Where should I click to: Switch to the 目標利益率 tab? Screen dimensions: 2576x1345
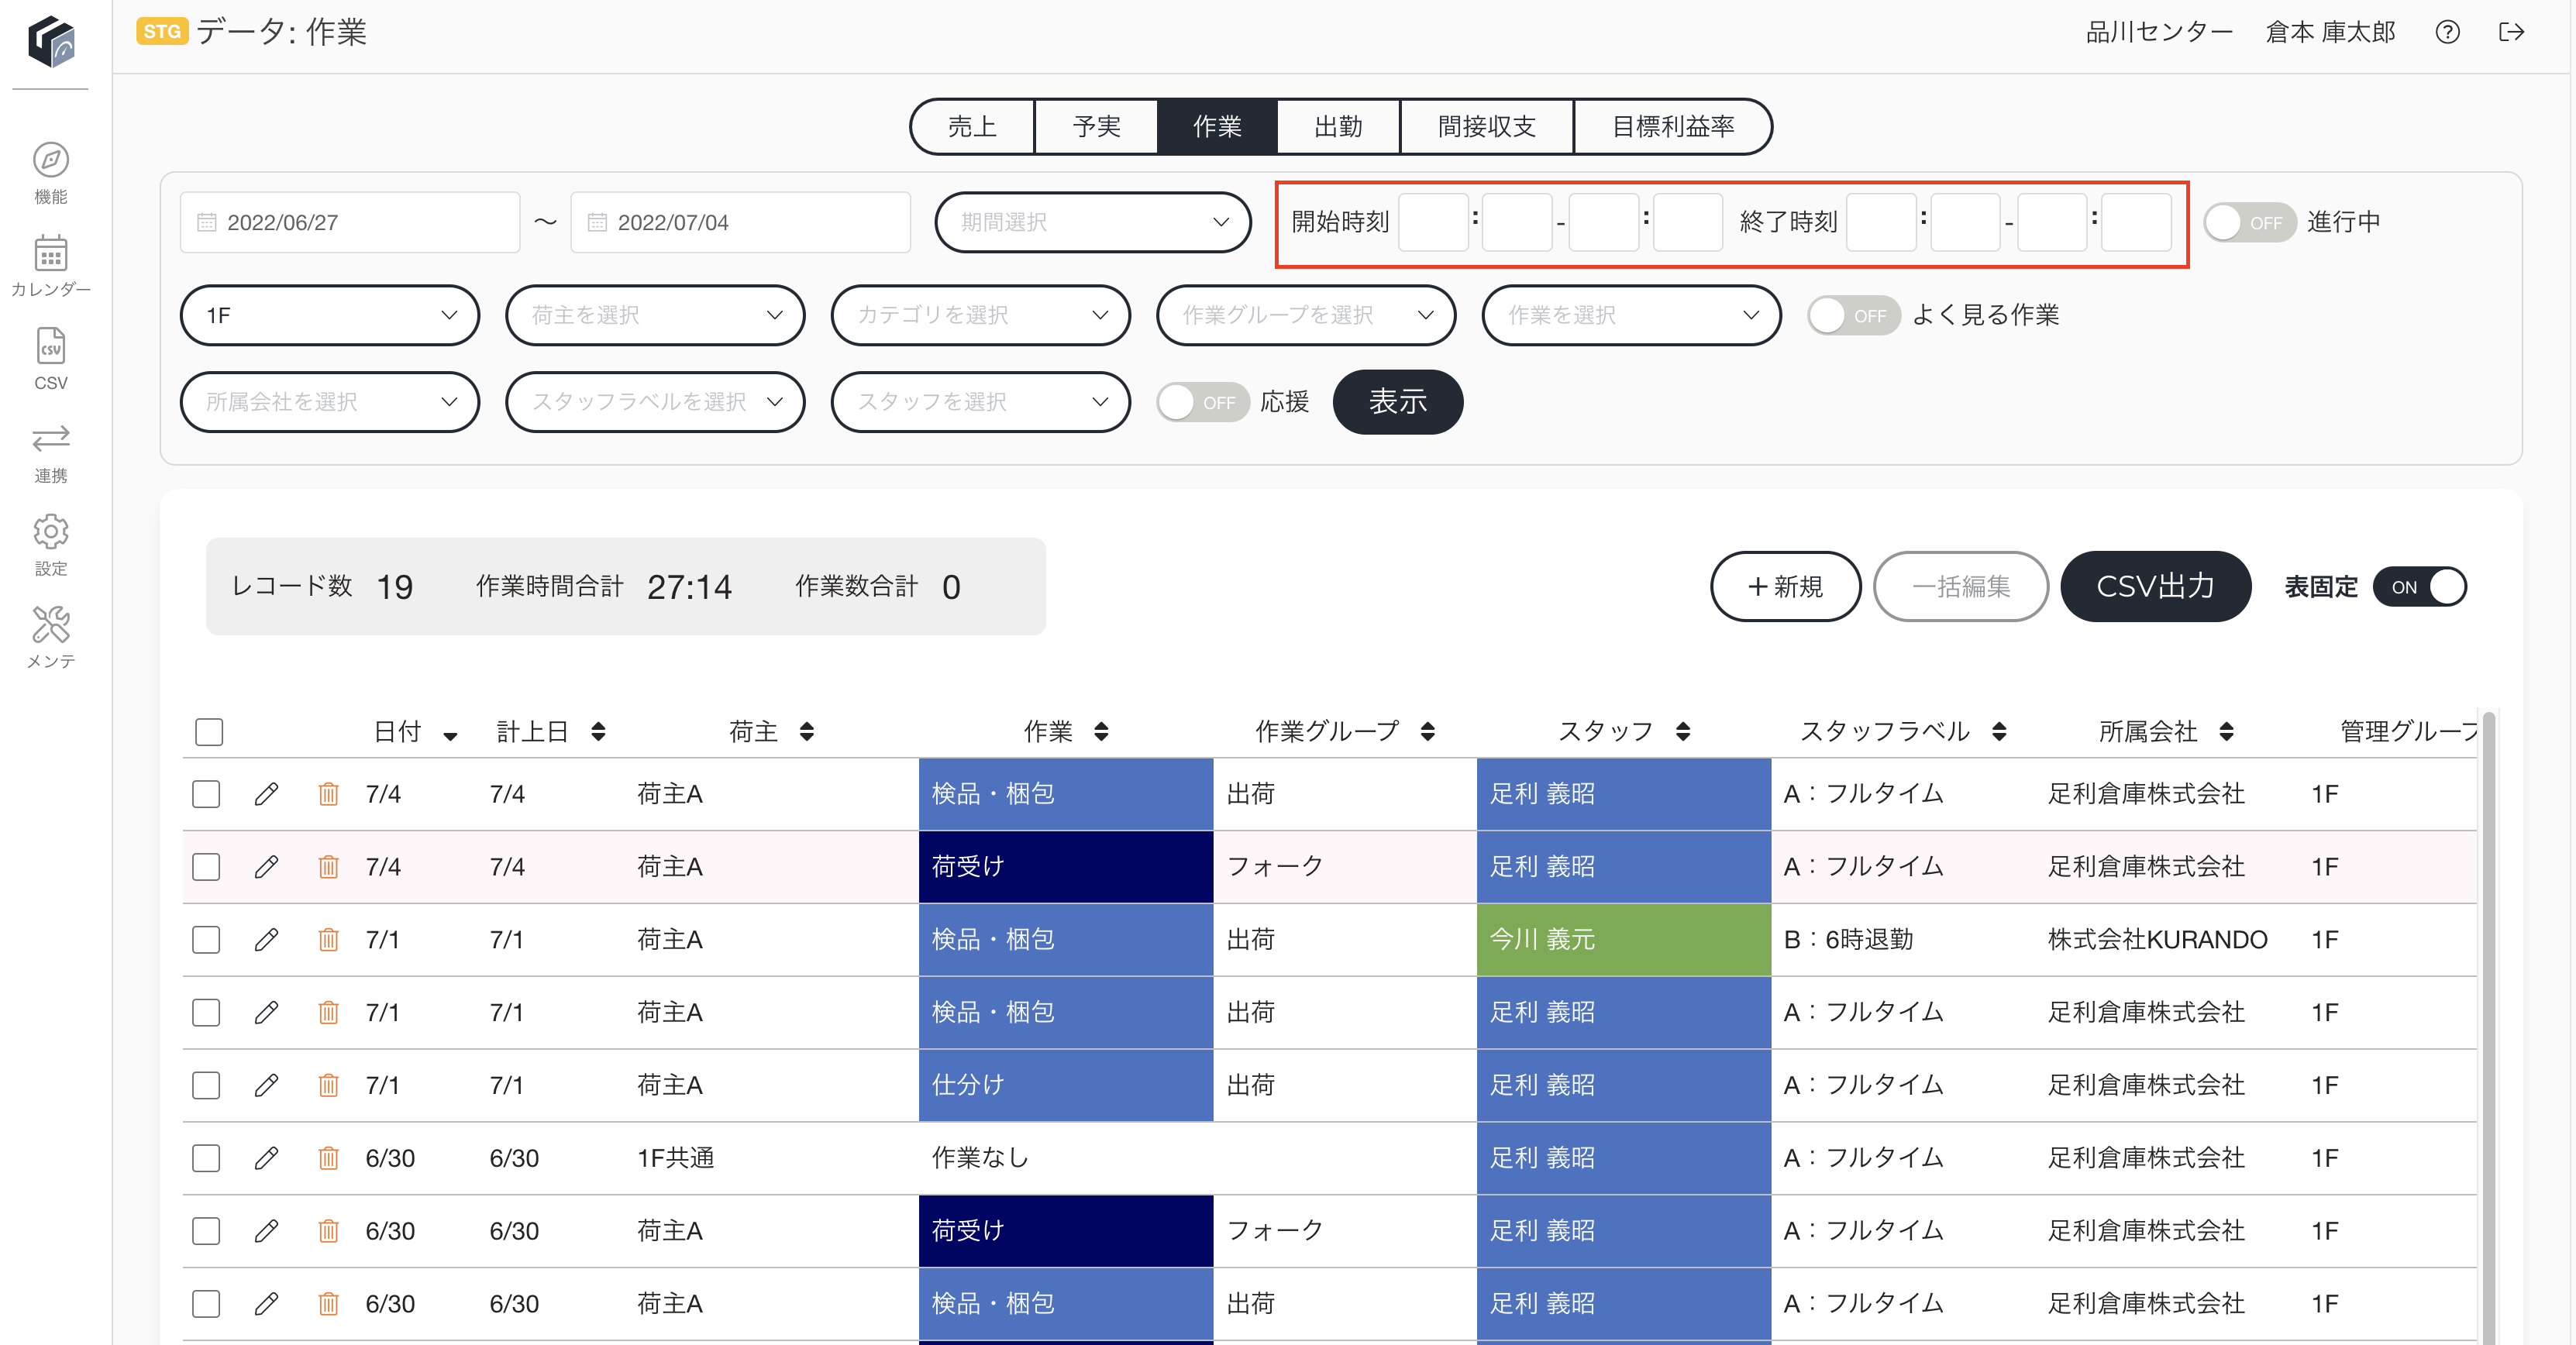(x=1673, y=127)
